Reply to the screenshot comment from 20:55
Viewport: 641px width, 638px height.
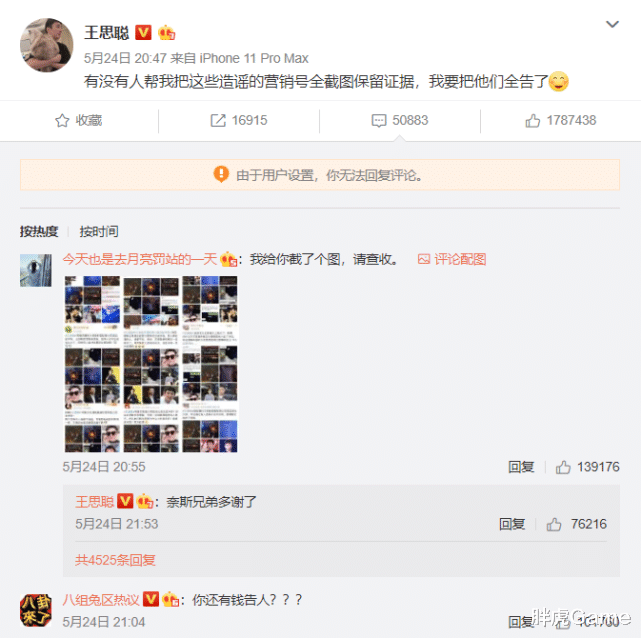521,467
